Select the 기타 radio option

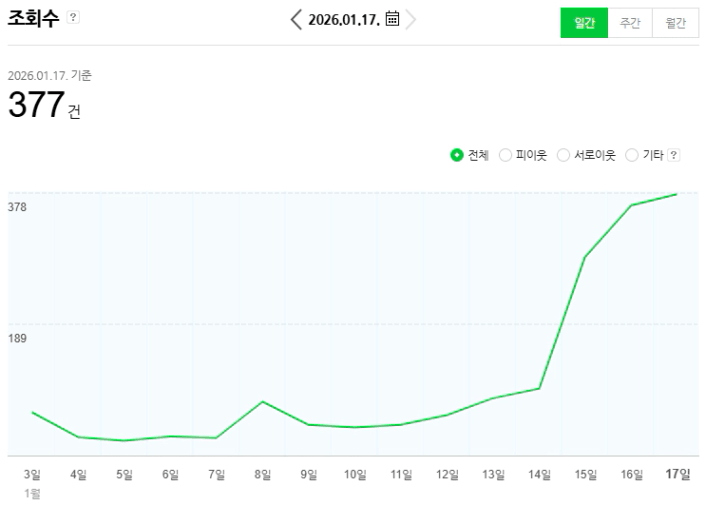point(631,155)
